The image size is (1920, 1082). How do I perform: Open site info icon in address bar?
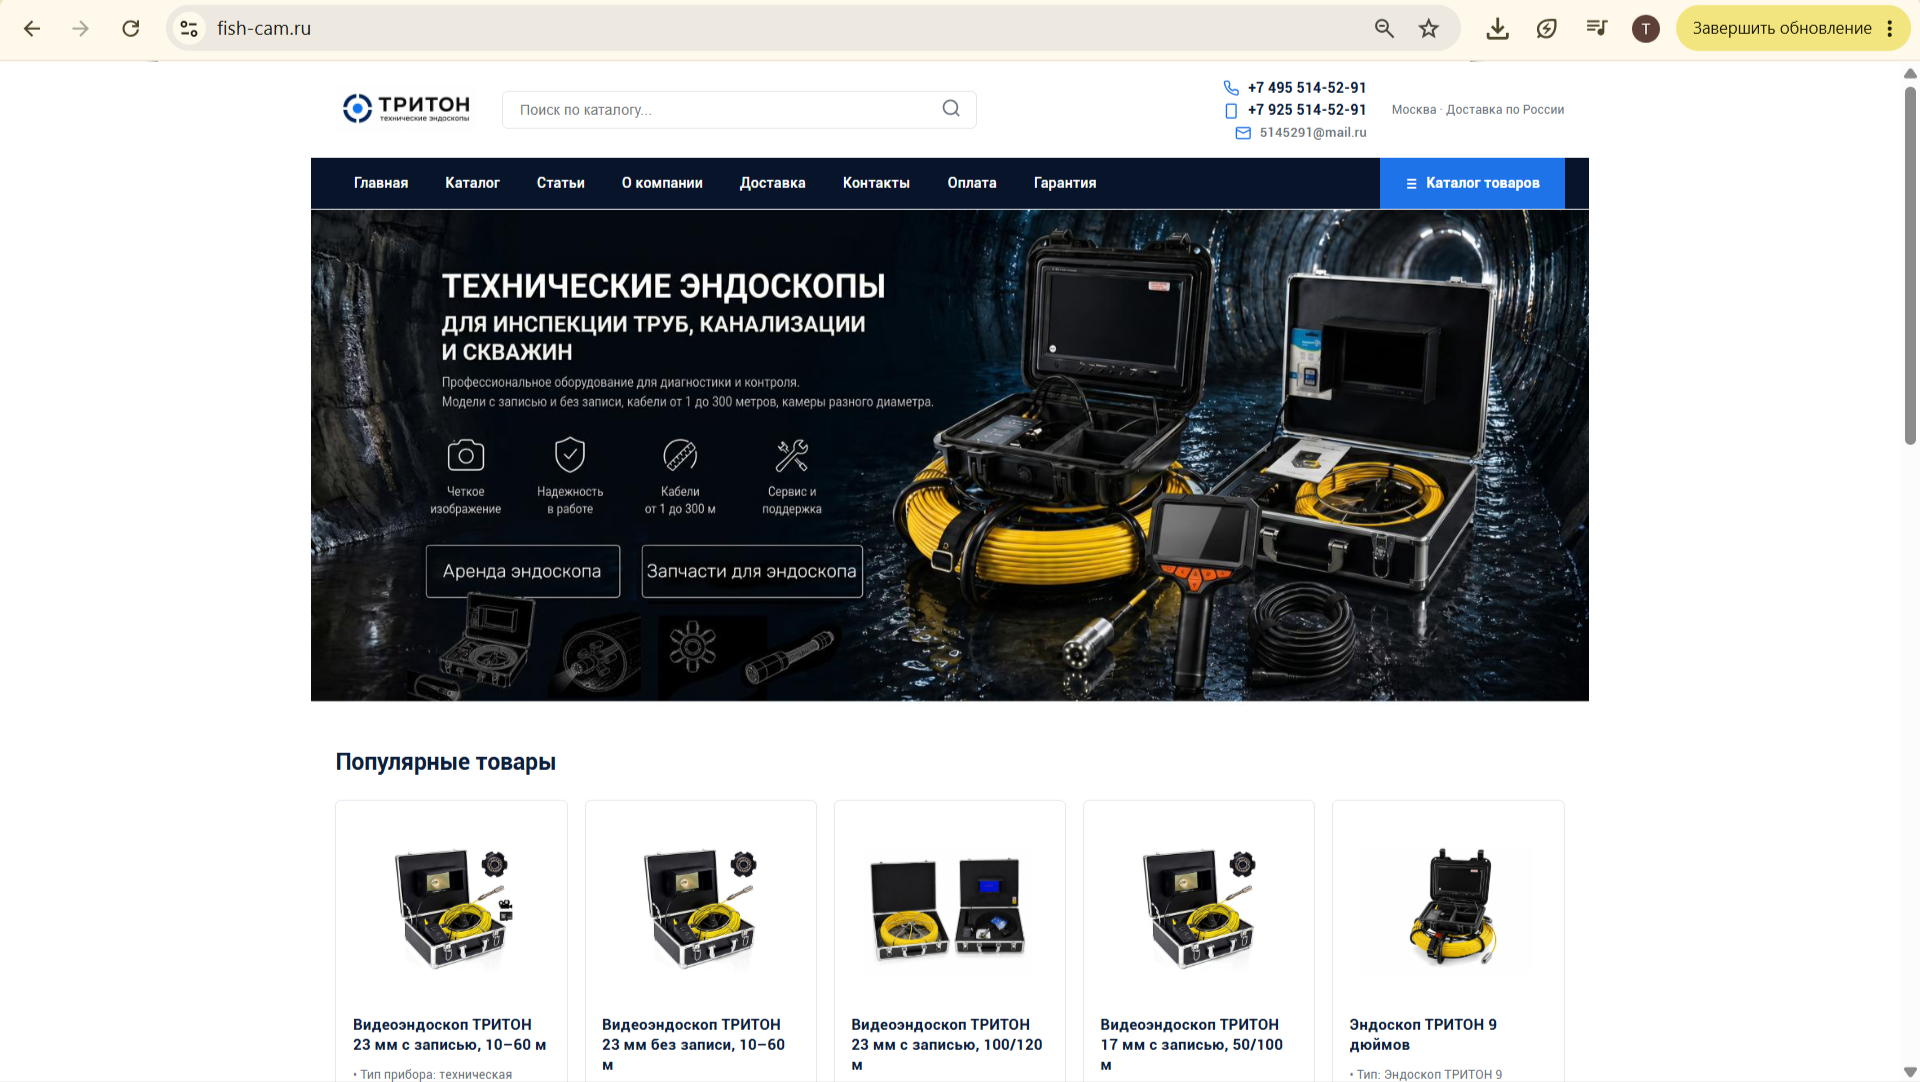point(189,28)
